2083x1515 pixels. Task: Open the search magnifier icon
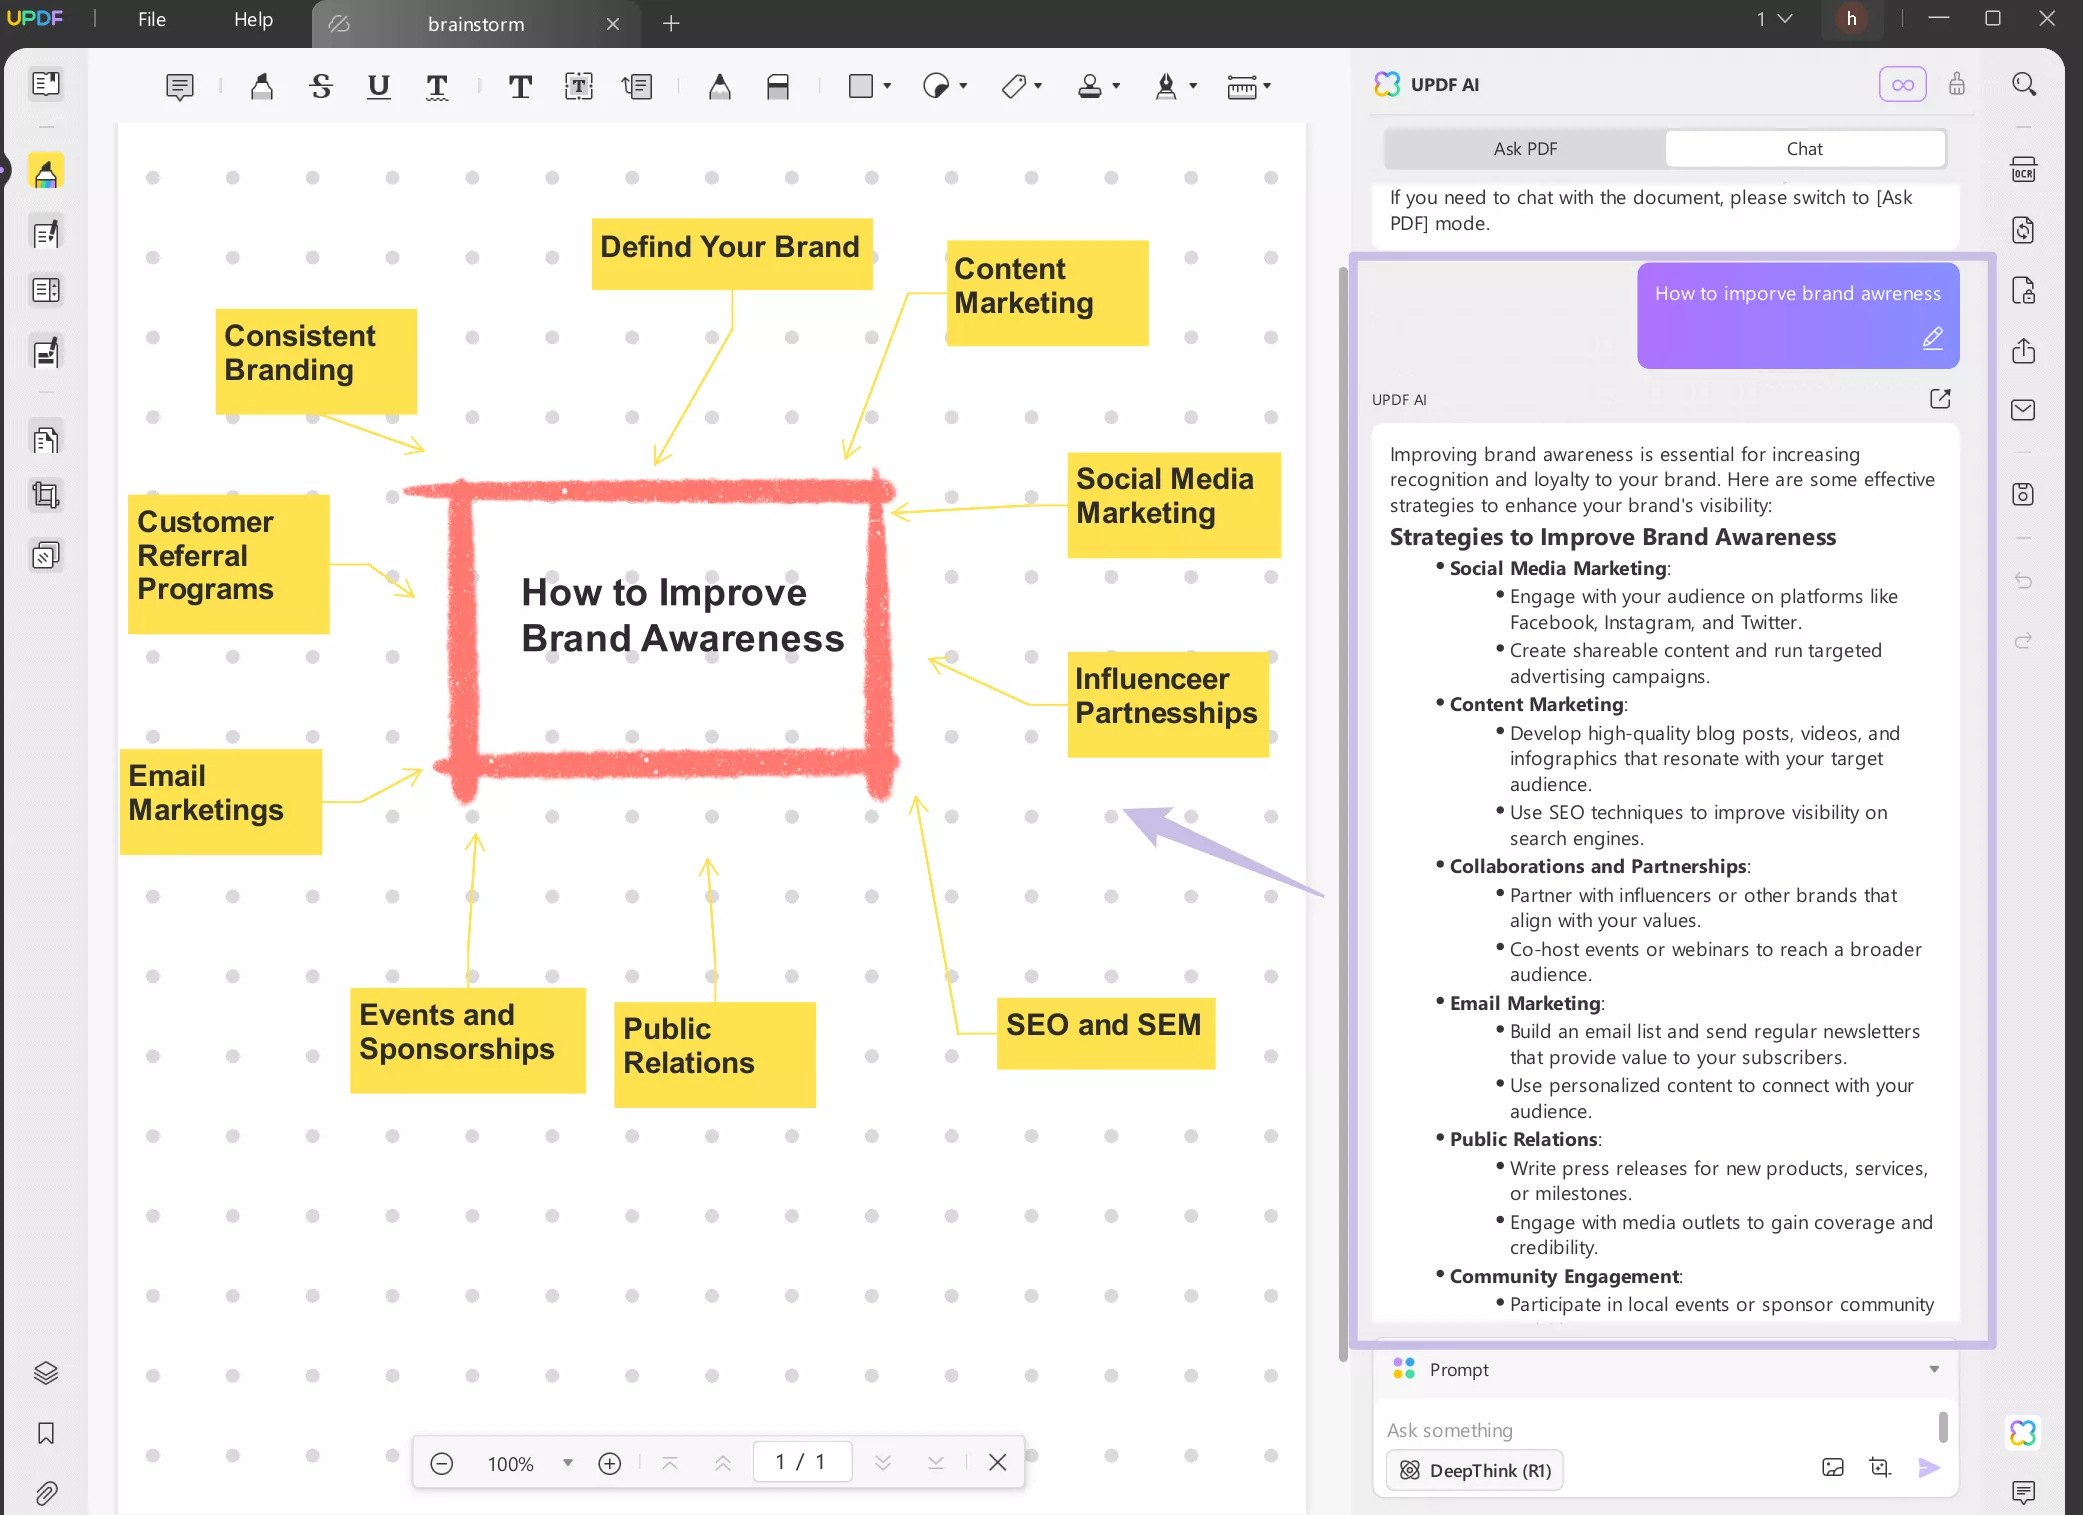(2024, 84)
